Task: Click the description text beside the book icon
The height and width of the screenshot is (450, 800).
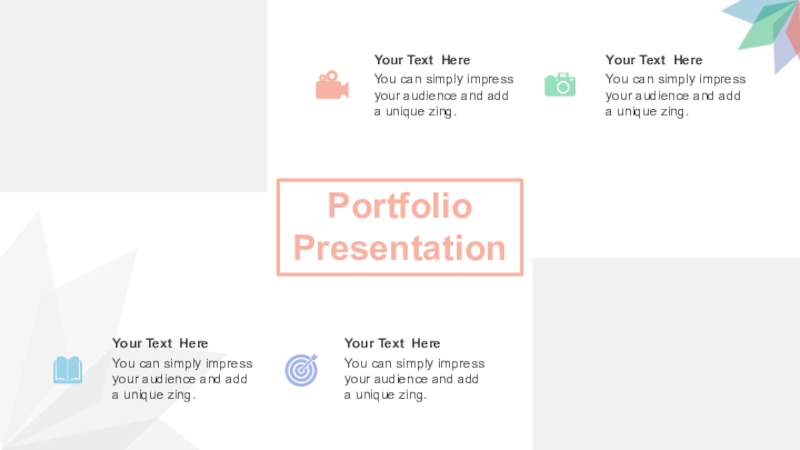Action: coord(182,379)
